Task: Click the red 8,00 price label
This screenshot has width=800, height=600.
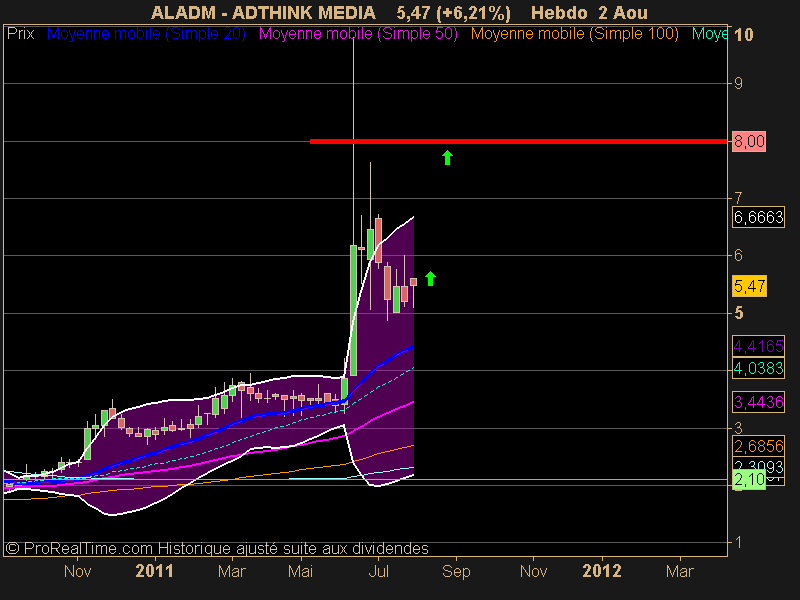Action: point(749,141)
